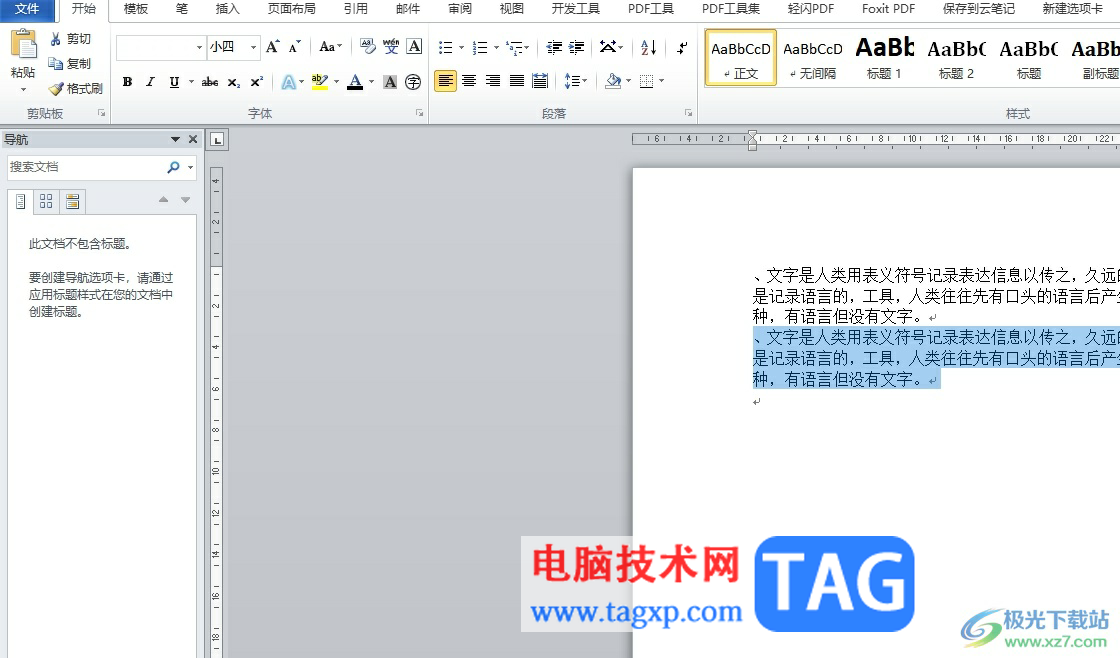Shrink font size with small A icon

(294, 47)
